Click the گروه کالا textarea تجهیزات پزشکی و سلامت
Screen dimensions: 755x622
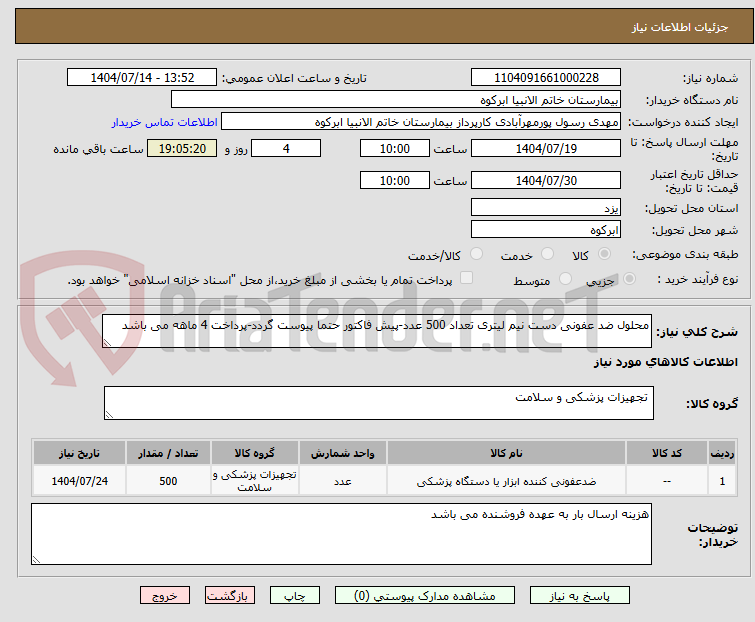click(x=378, y=403)
